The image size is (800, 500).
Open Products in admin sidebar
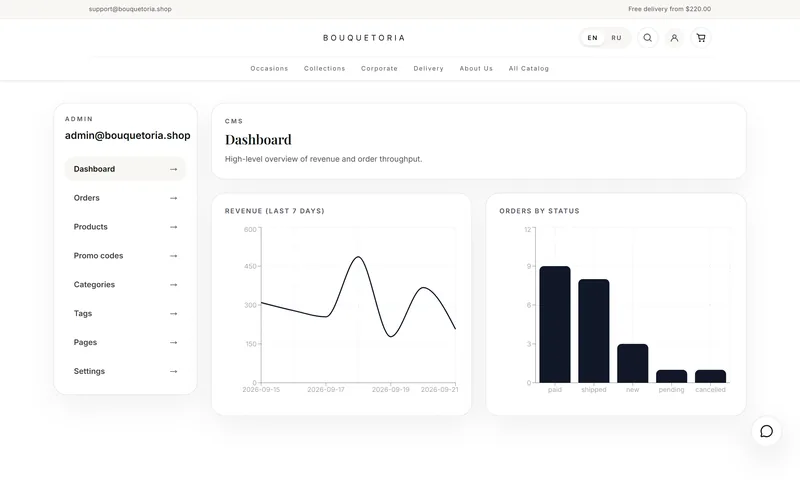click(126, 227)
